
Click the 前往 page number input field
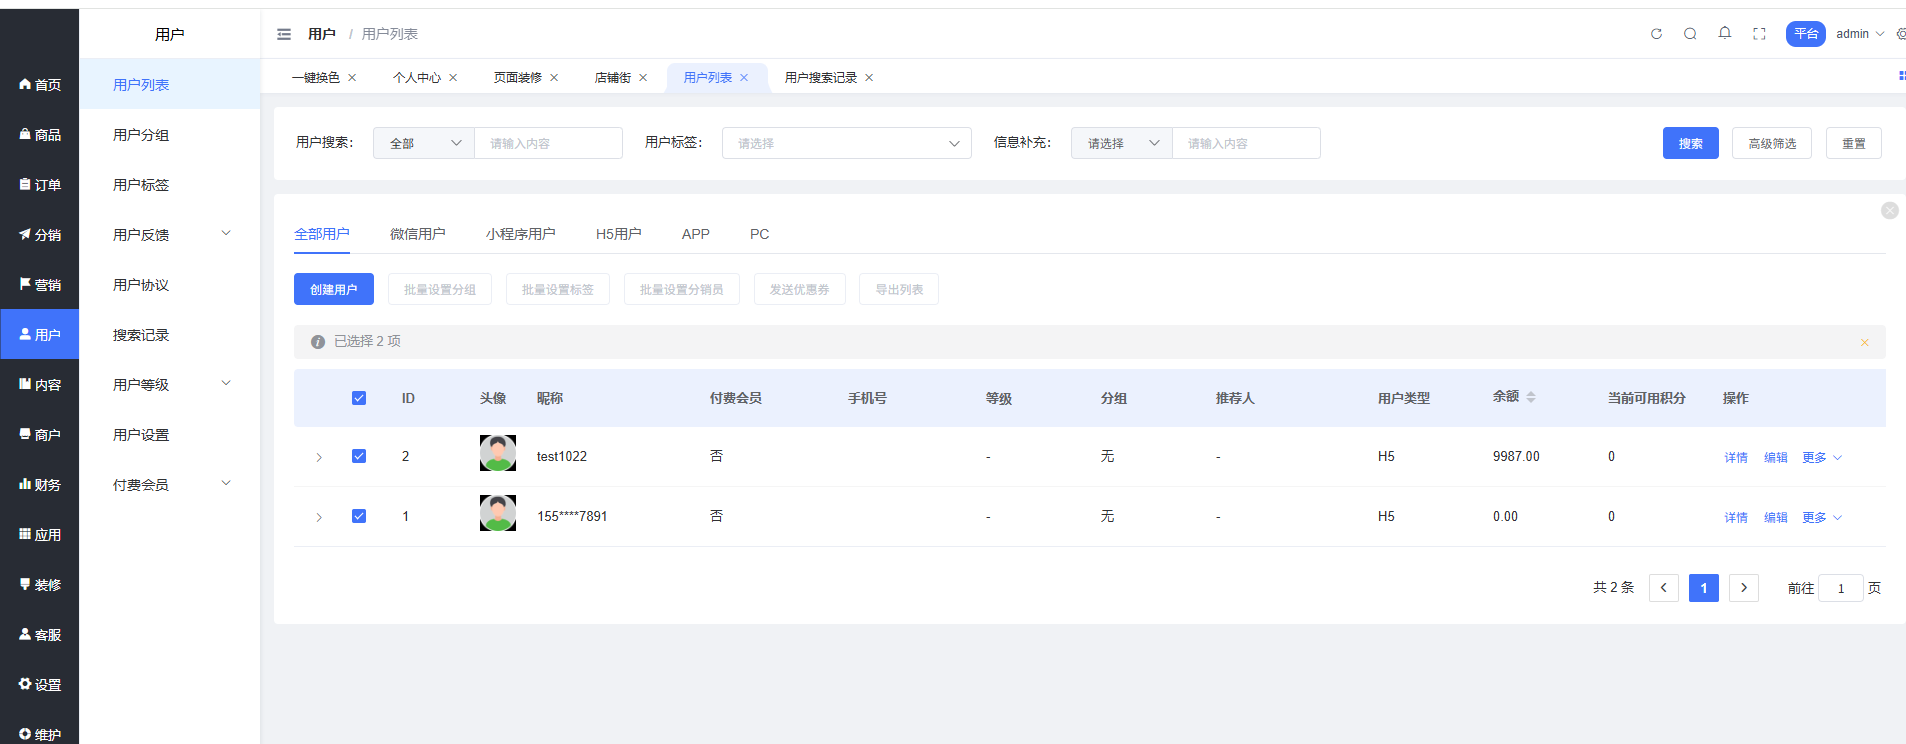(x=1840, y=588)
